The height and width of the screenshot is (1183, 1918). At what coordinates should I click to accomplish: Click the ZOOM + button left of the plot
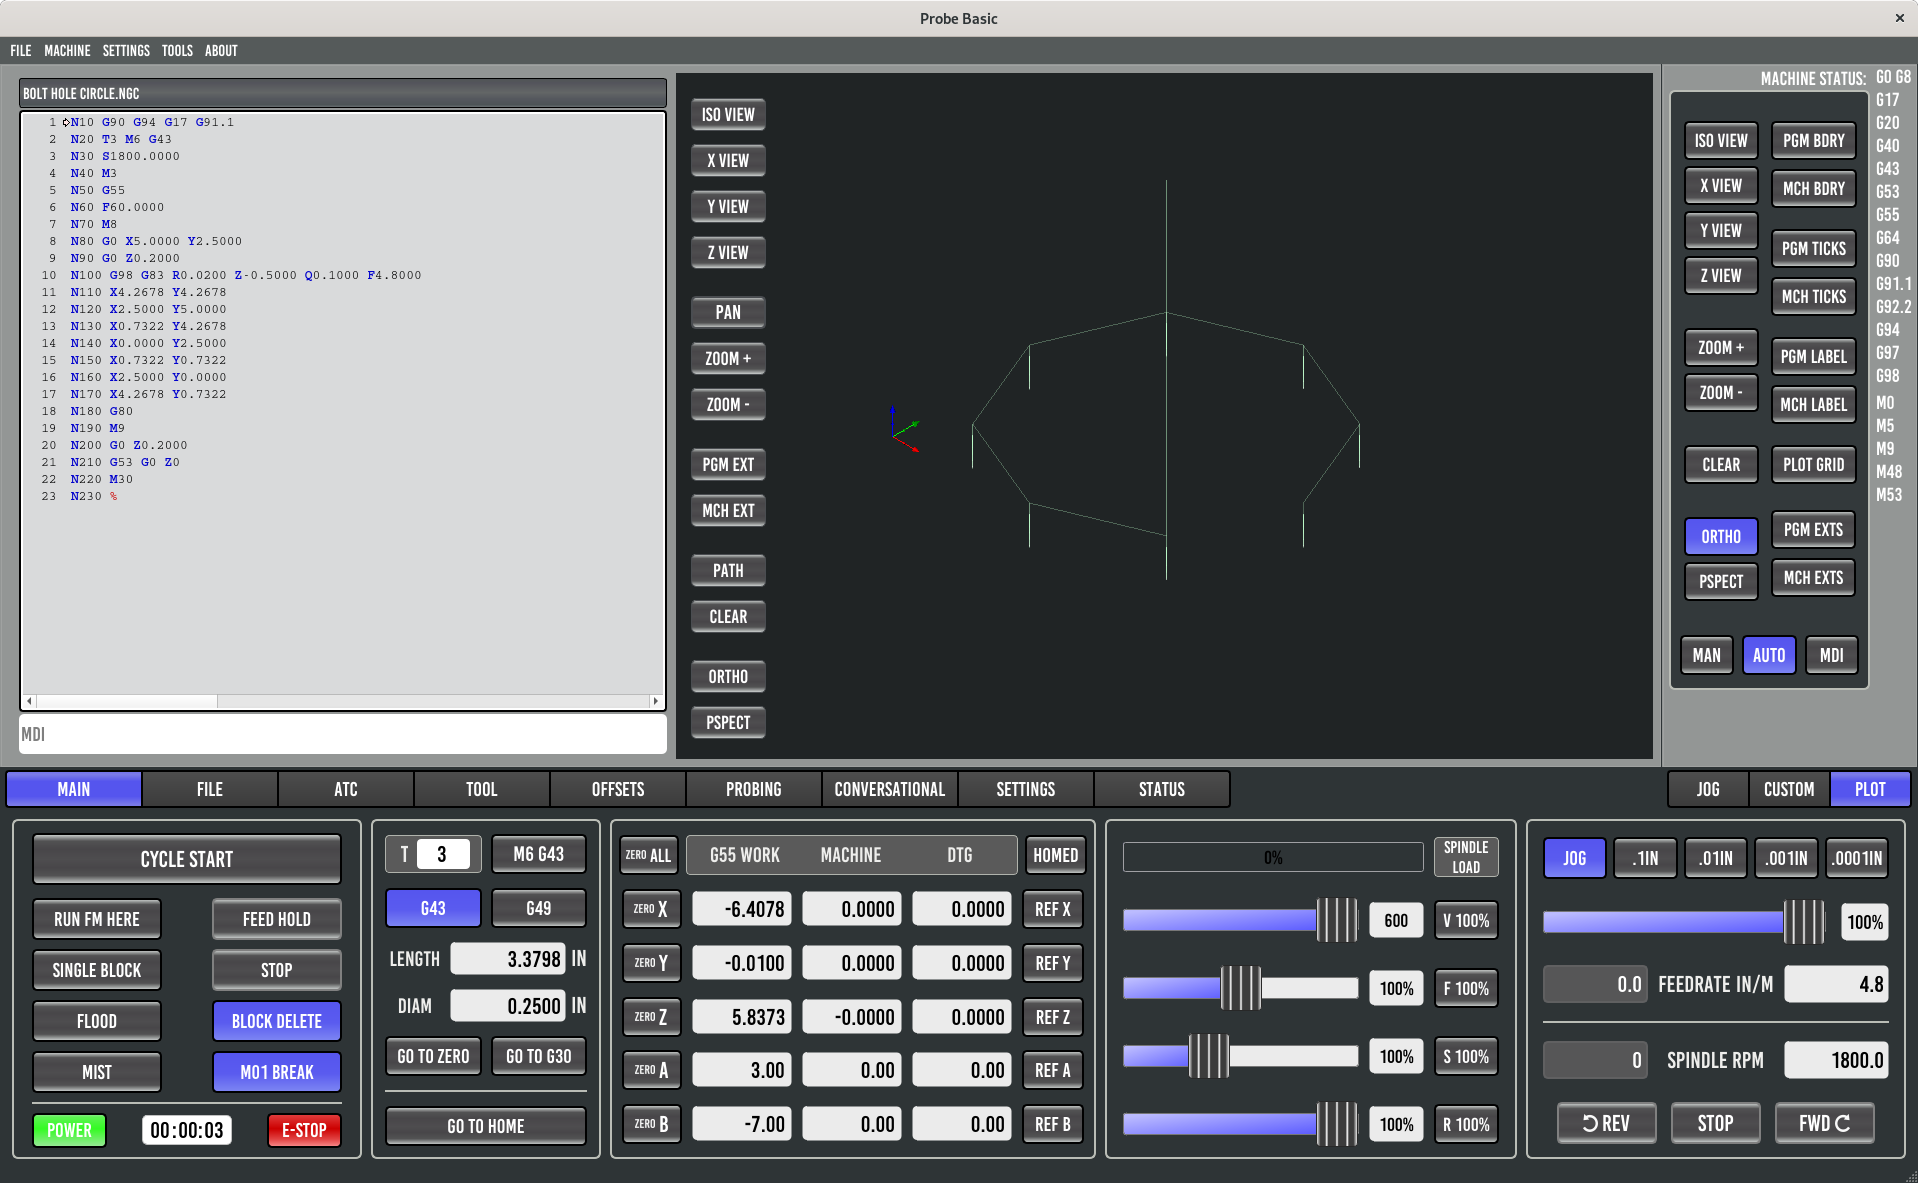728,359
